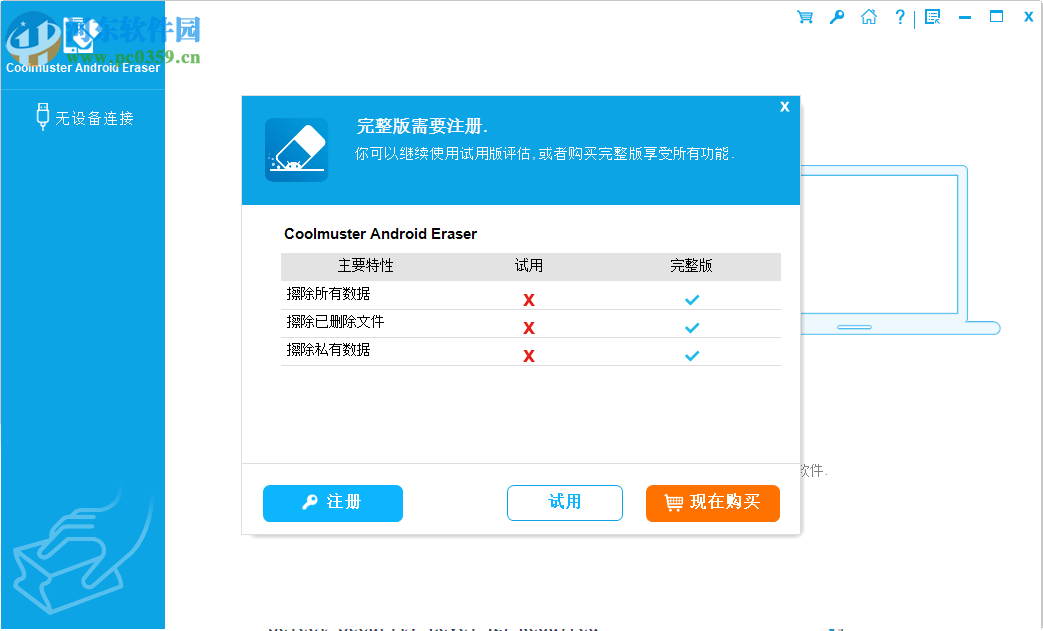The image size is (1043, 631).
Task: Click the feedback log icon in the title bar
Action: click(x=932, y=17)
